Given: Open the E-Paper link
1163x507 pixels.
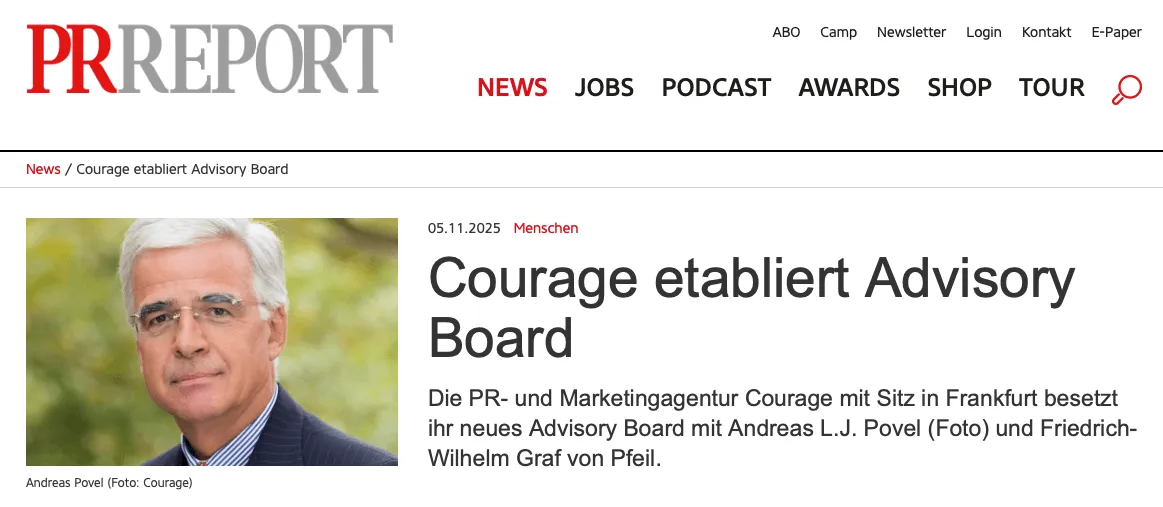Looking at the screenshot, I should coord(1116,32).
